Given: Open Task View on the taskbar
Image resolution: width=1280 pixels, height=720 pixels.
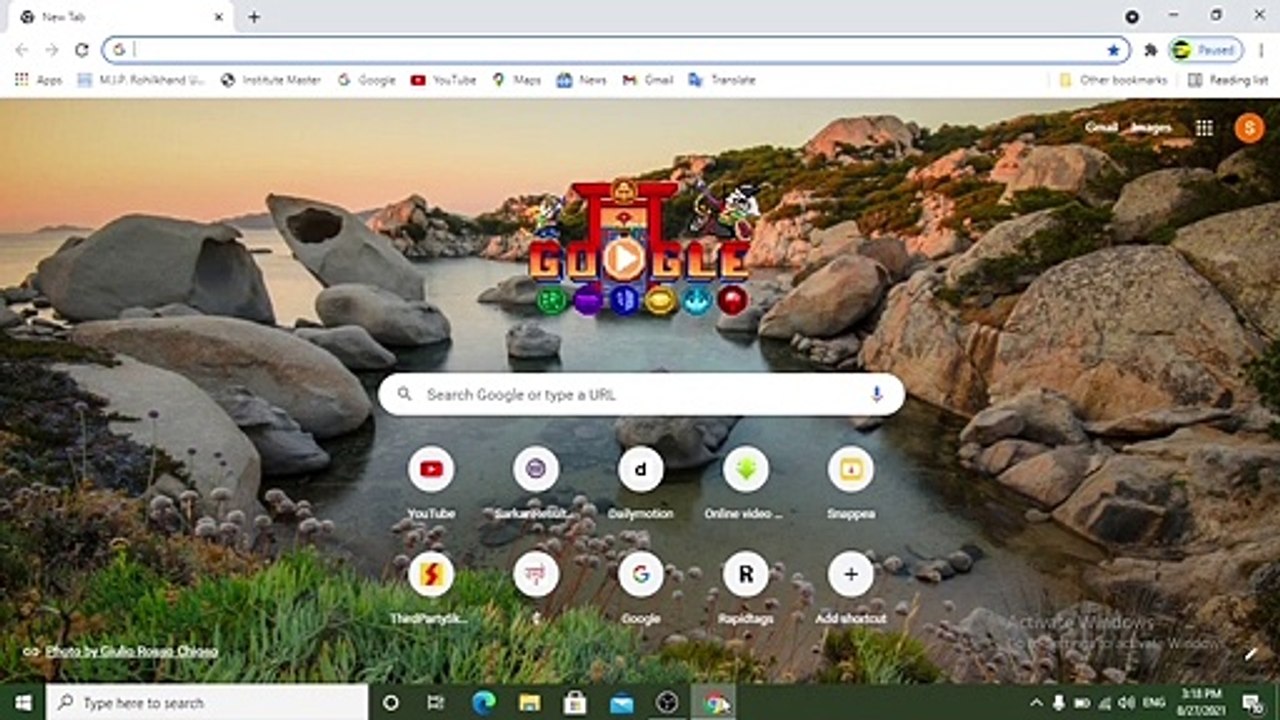Looking at the screenshot, I should pos(436,703).
